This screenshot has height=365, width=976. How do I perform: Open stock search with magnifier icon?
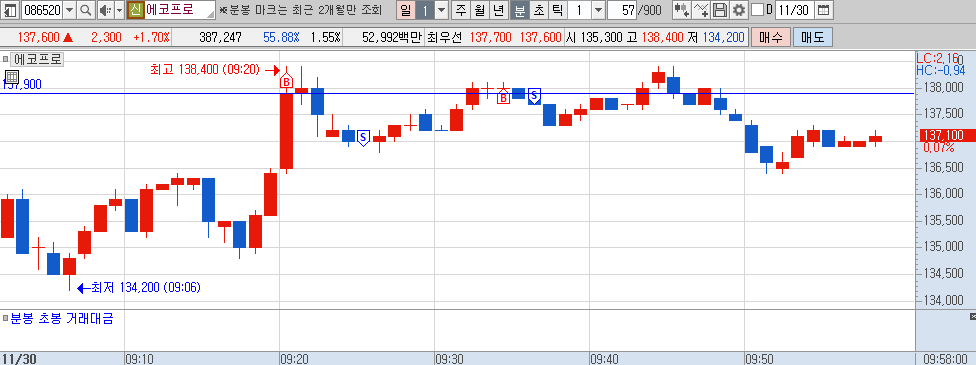tap(86, 10)
